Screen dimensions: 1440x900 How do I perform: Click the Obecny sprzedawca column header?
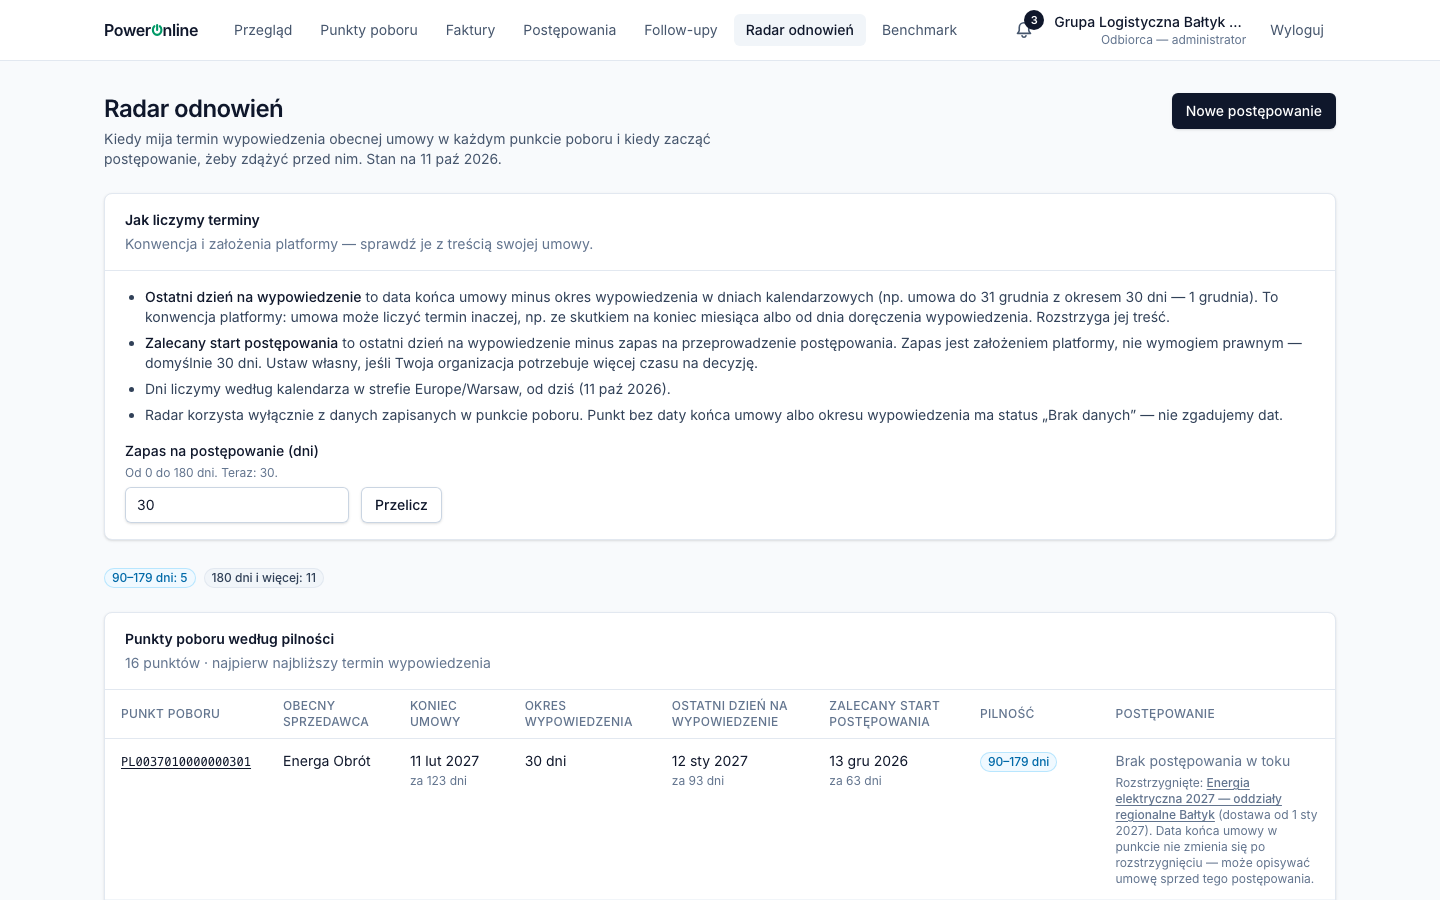coord(326,714)
